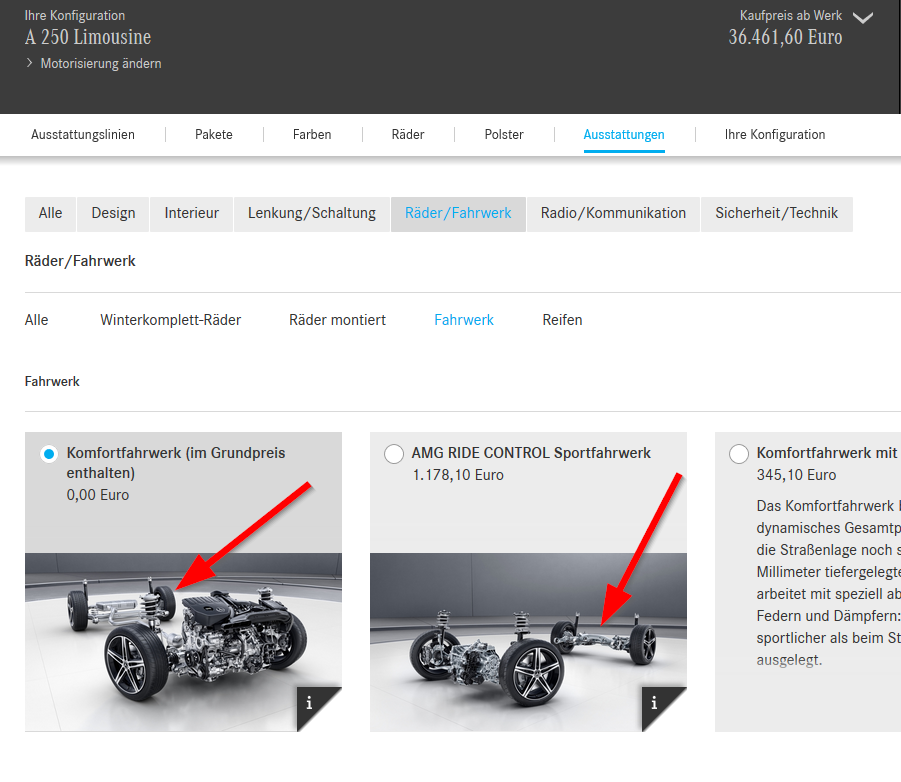Click the 1.178,10 Euro price text
This screenshot has width=901, height=782.
pos(458,475)
